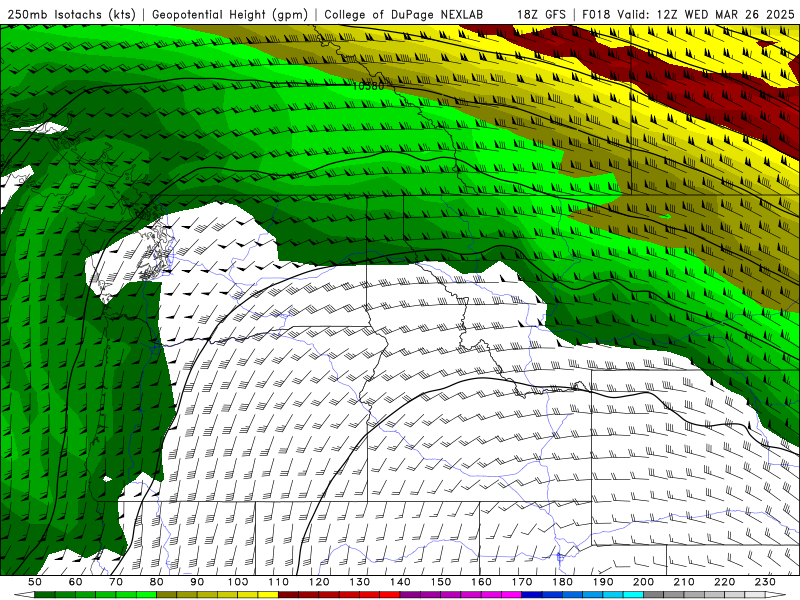Click the 80 value on the color scale
The width and height of the screenshot is (800, 600).
click(157, 582)
